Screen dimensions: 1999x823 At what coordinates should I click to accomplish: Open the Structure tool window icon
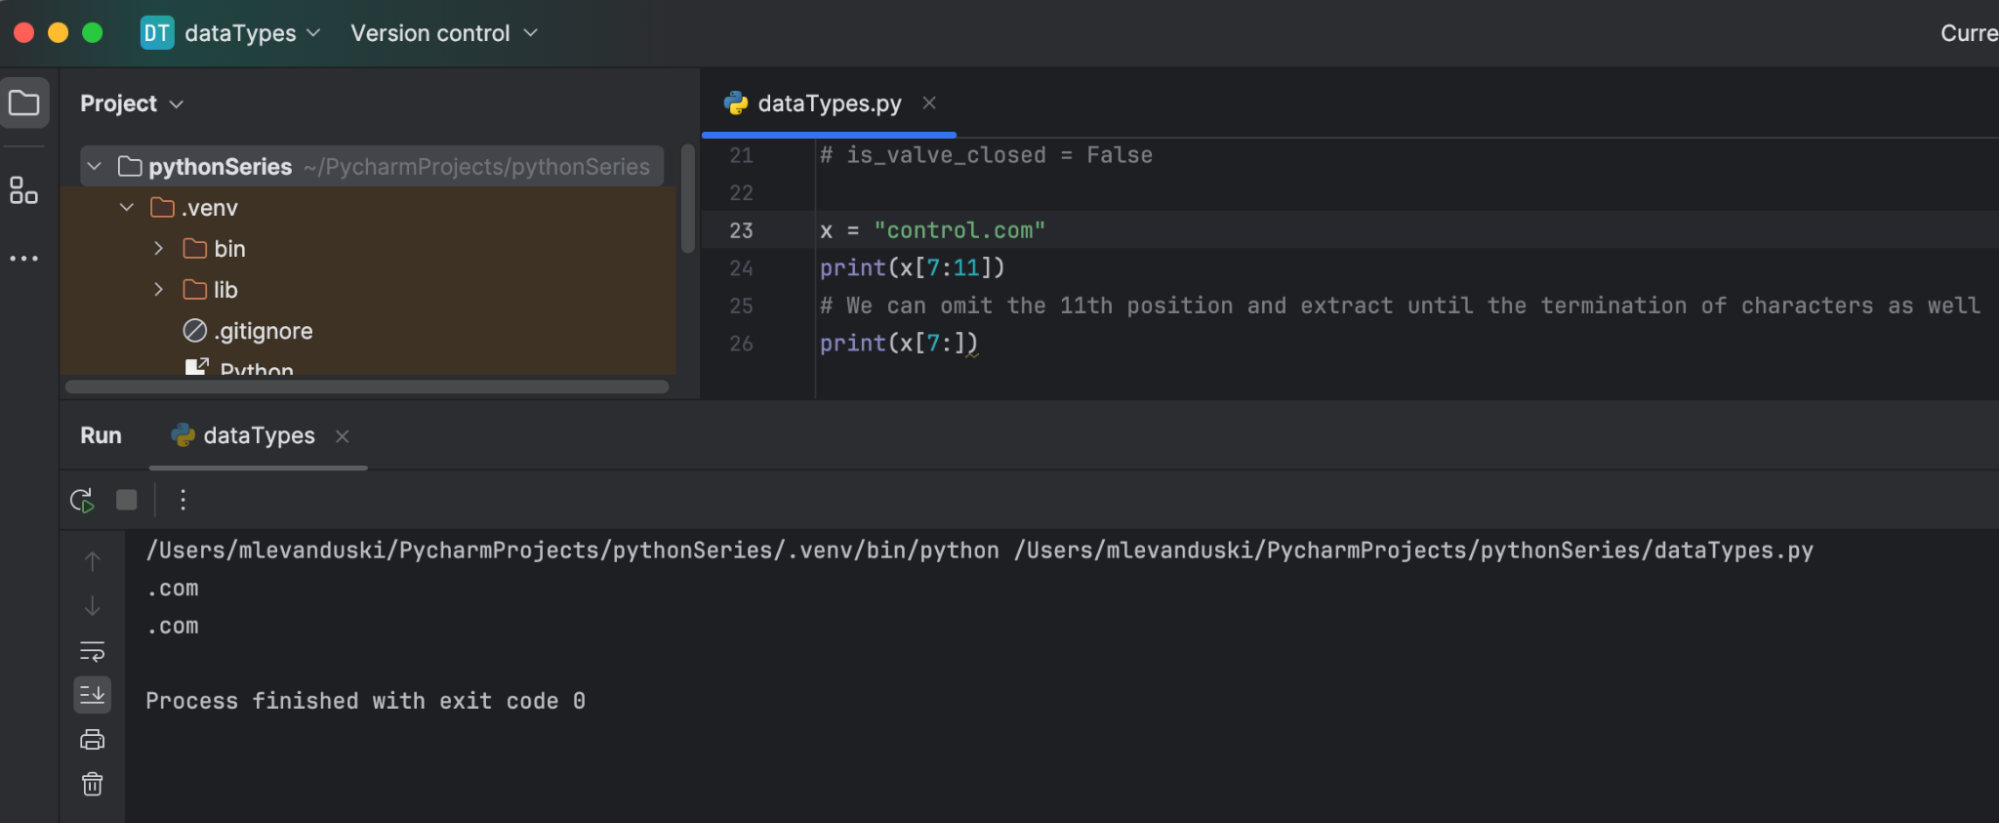click(24, 190)
